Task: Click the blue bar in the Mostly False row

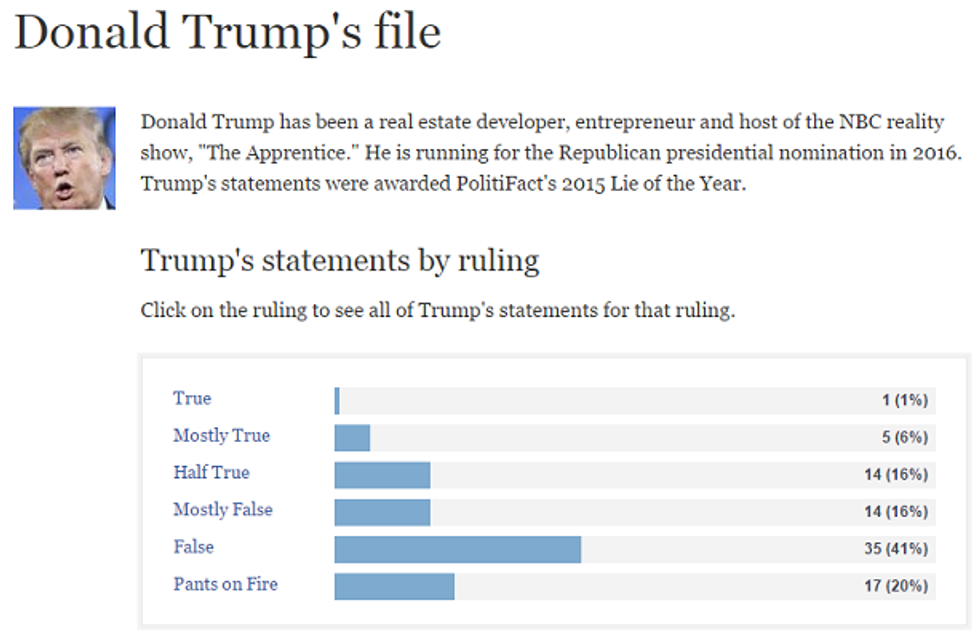Action: 382,512
